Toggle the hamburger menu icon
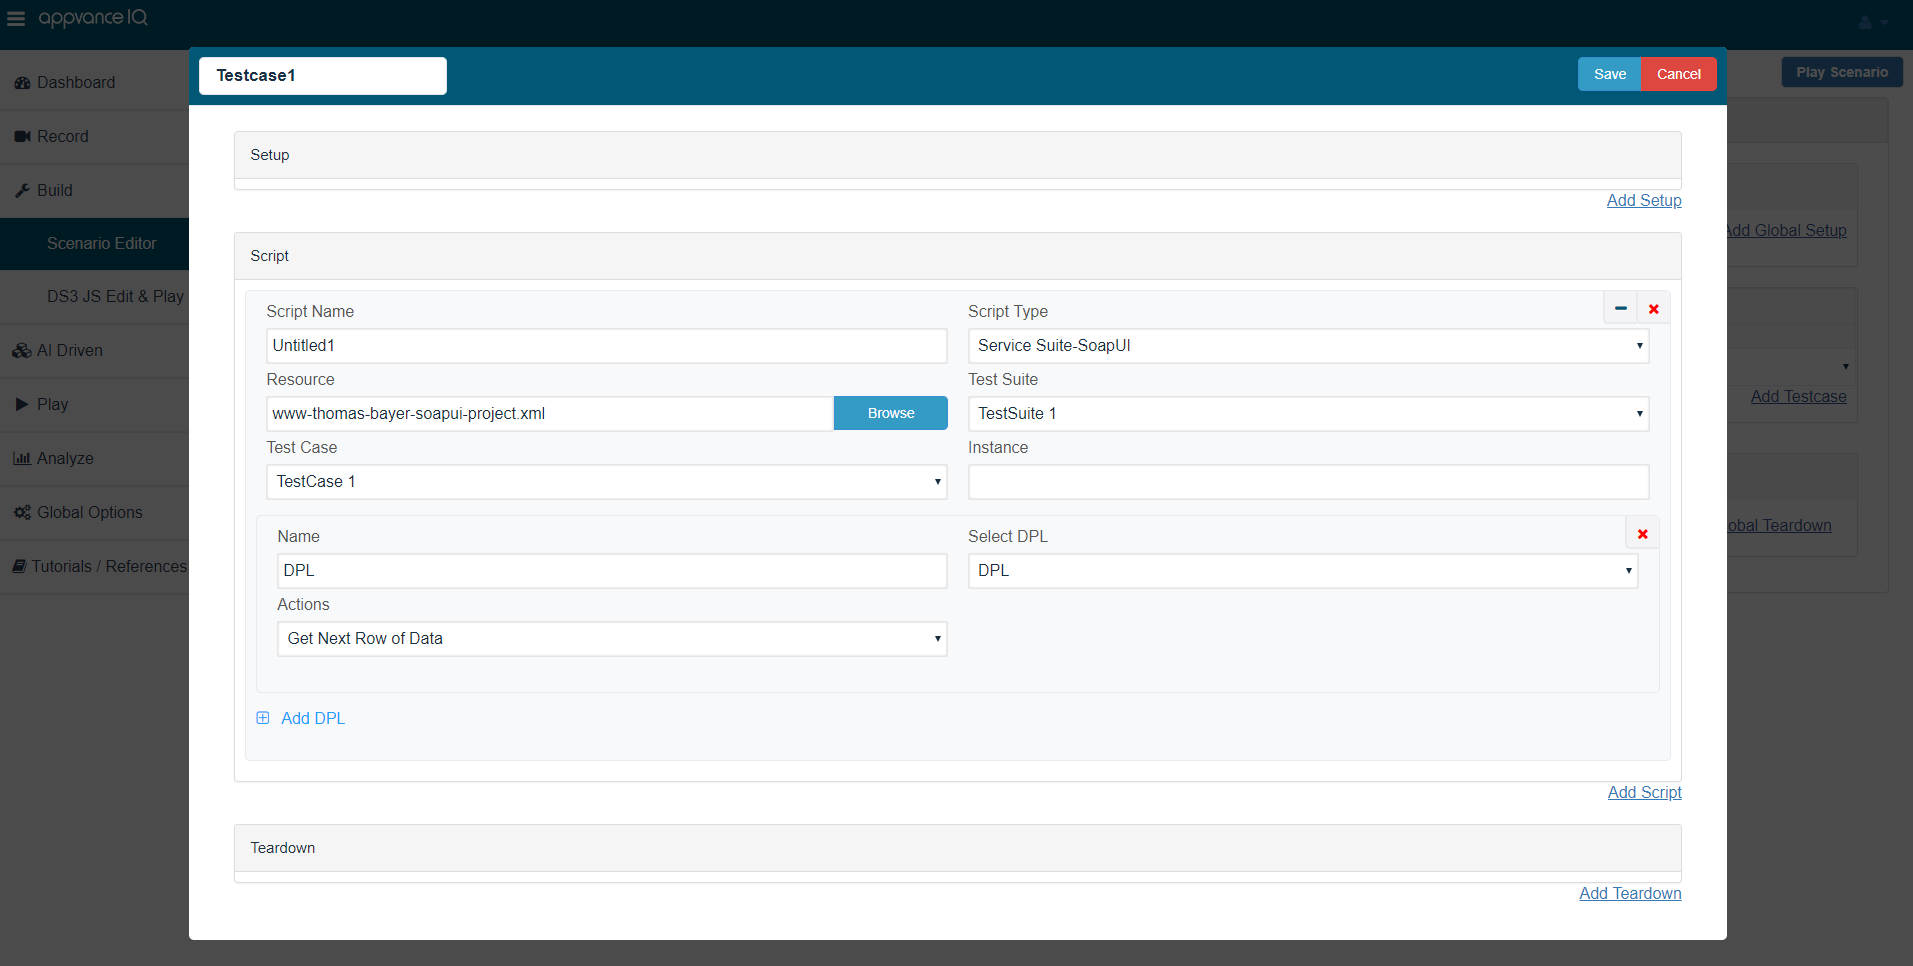1913x966 pixels. point(16,19)
